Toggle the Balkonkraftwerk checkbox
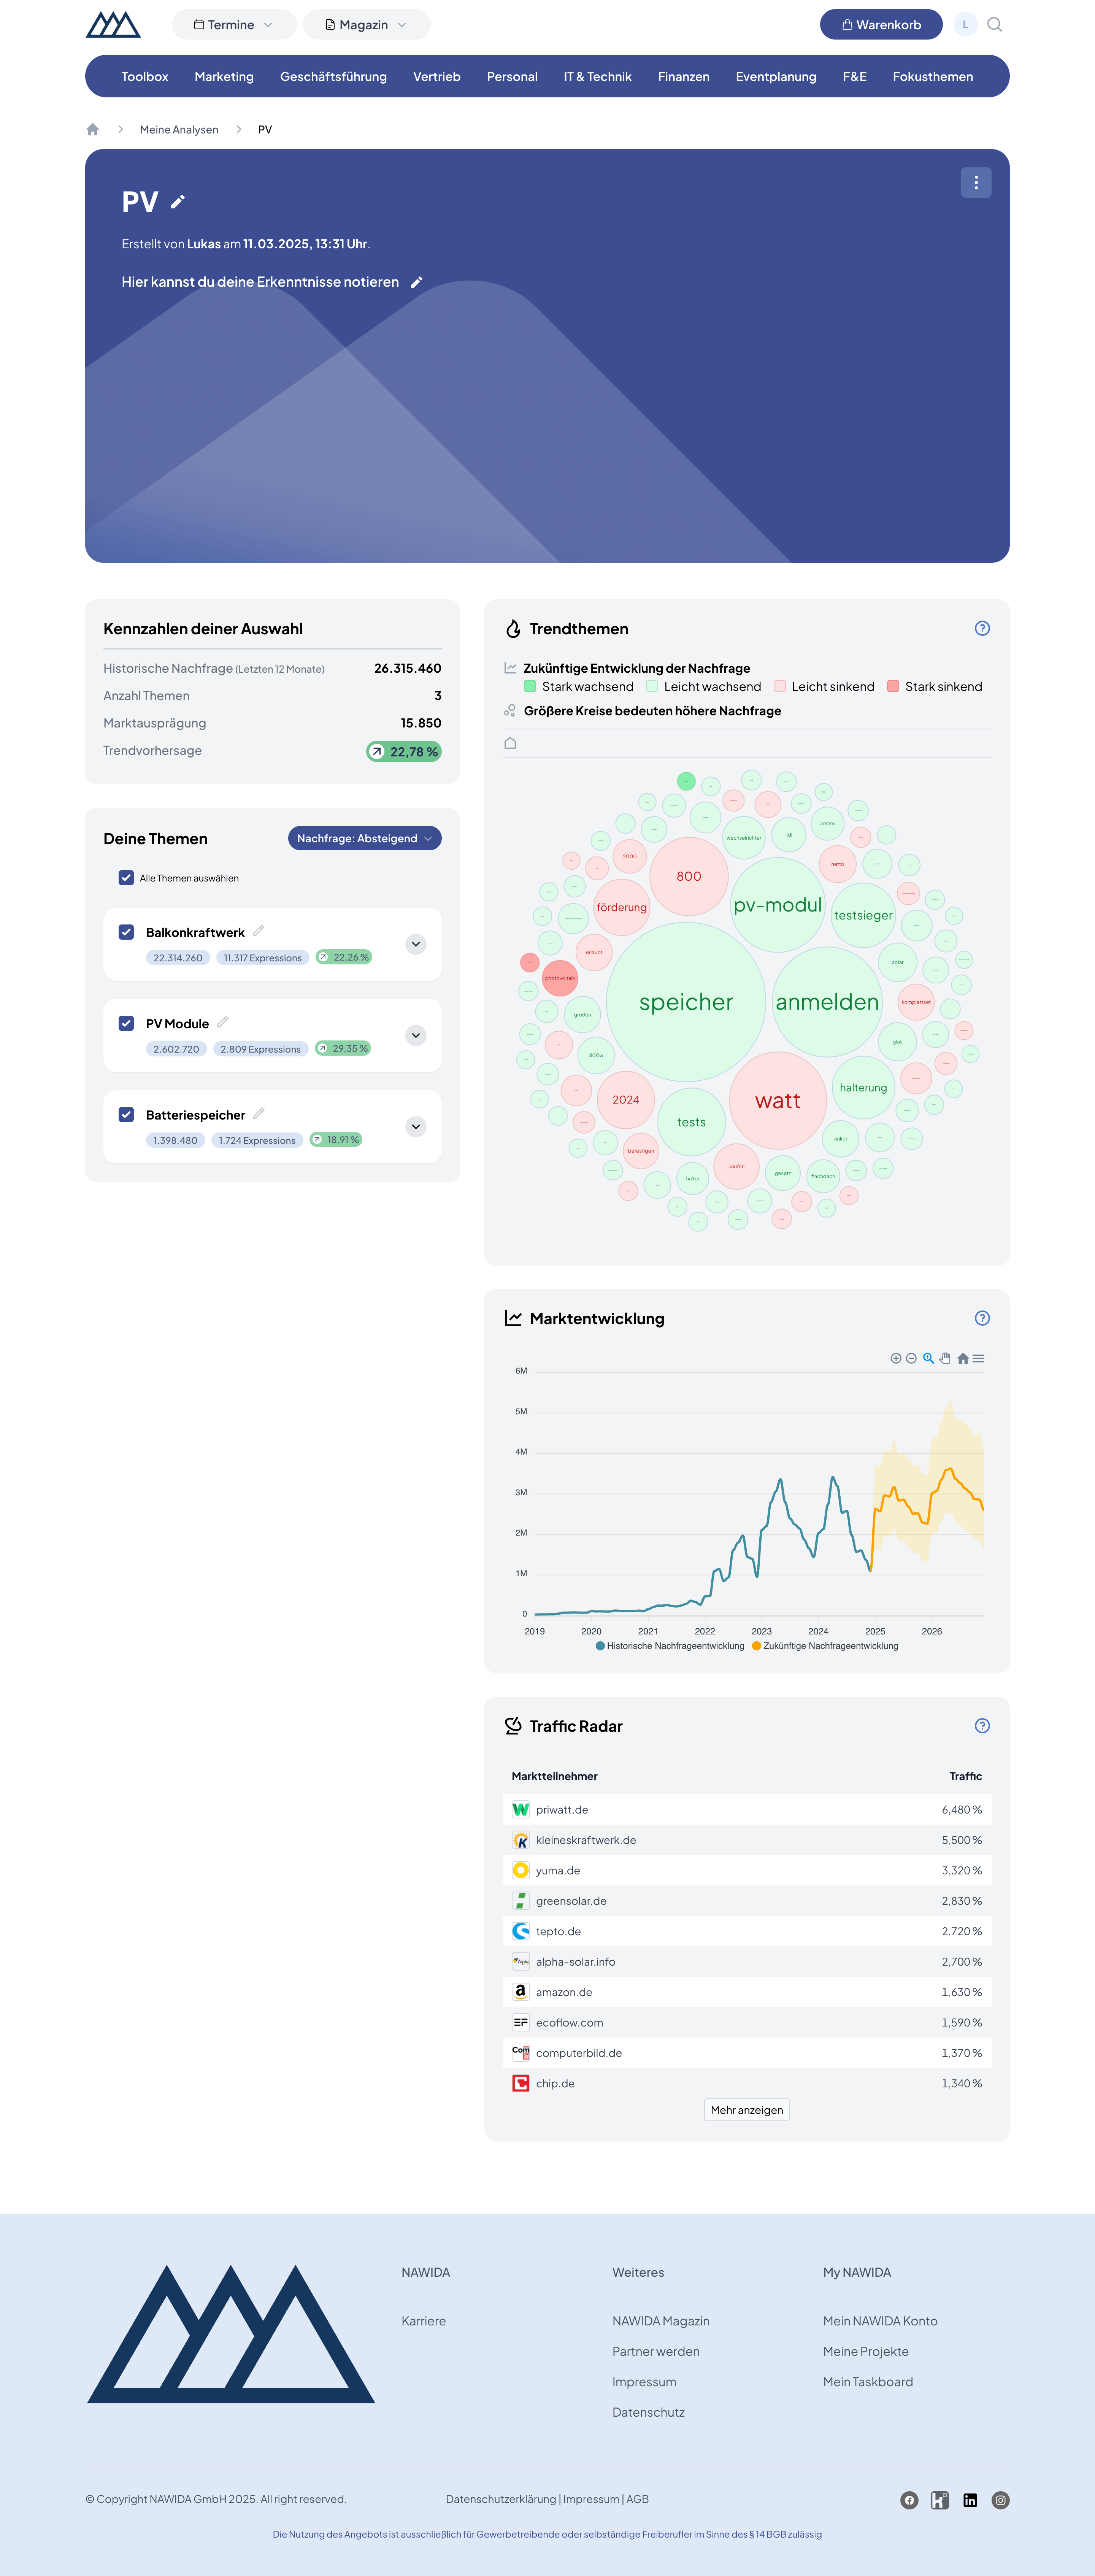The height and width of the screenshot is (2576, 1095). point(126,932)
